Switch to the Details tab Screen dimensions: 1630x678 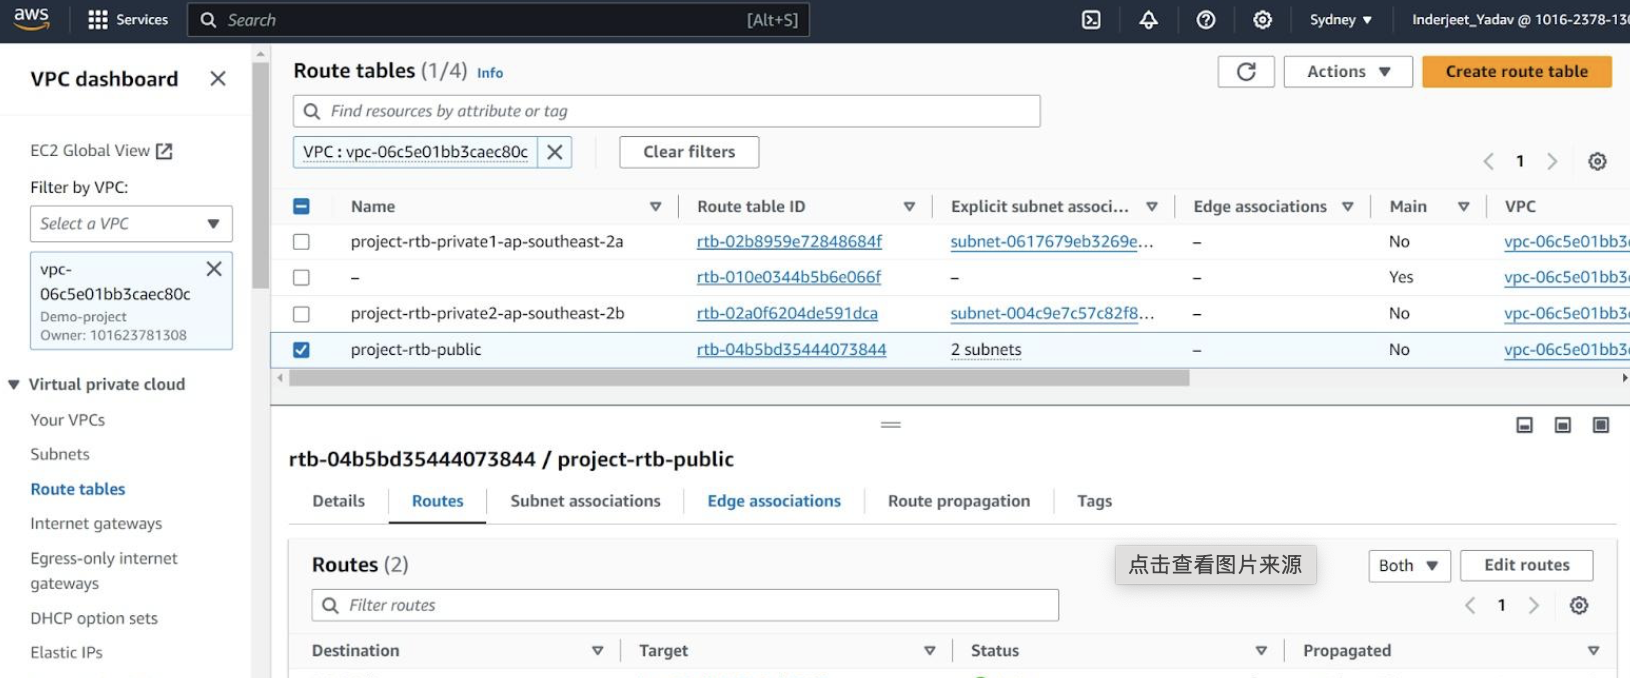pos(339,501)
